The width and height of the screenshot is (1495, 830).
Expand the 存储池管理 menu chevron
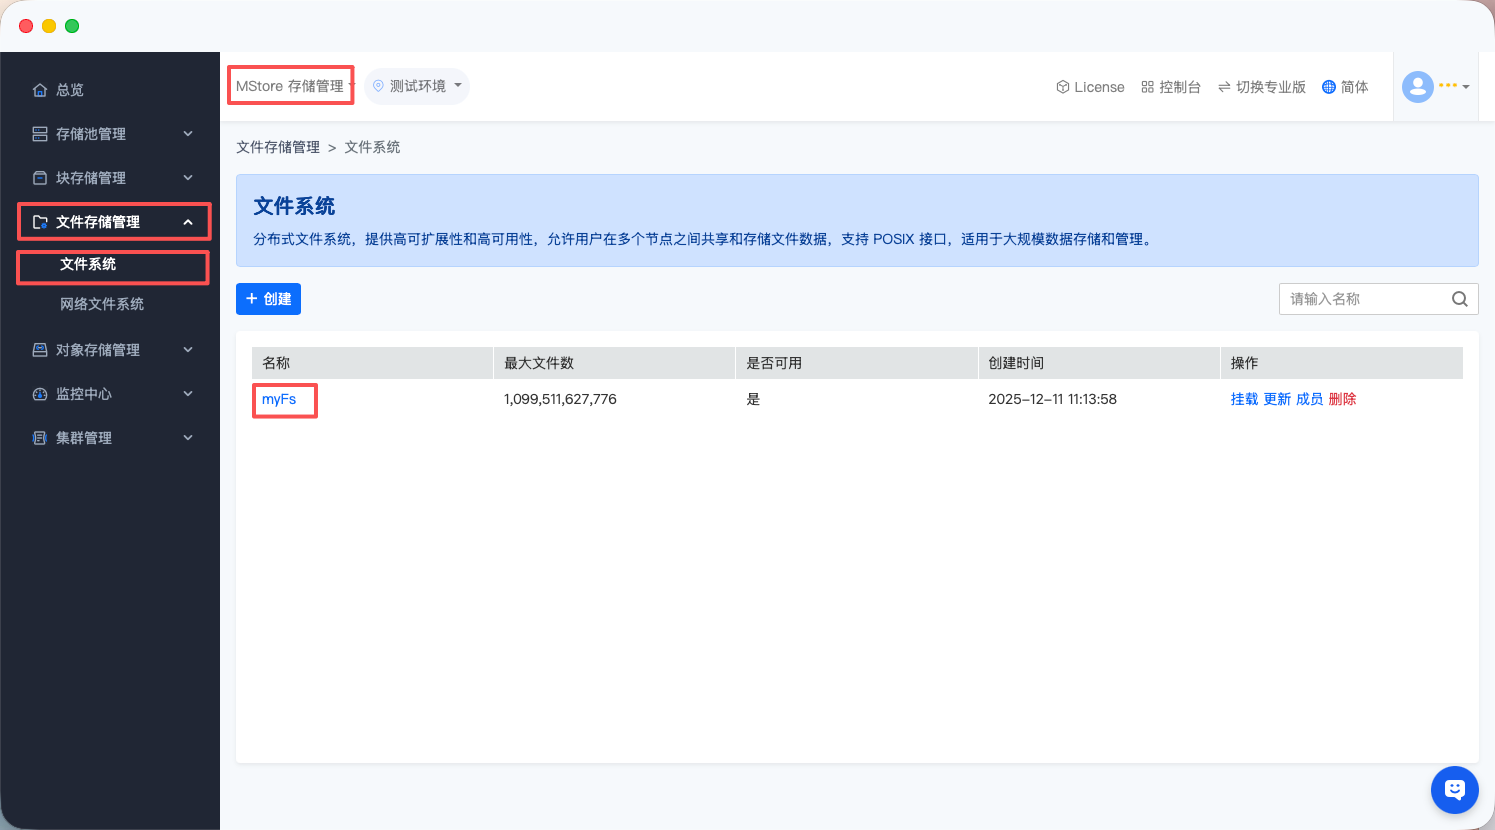(188, 134)
